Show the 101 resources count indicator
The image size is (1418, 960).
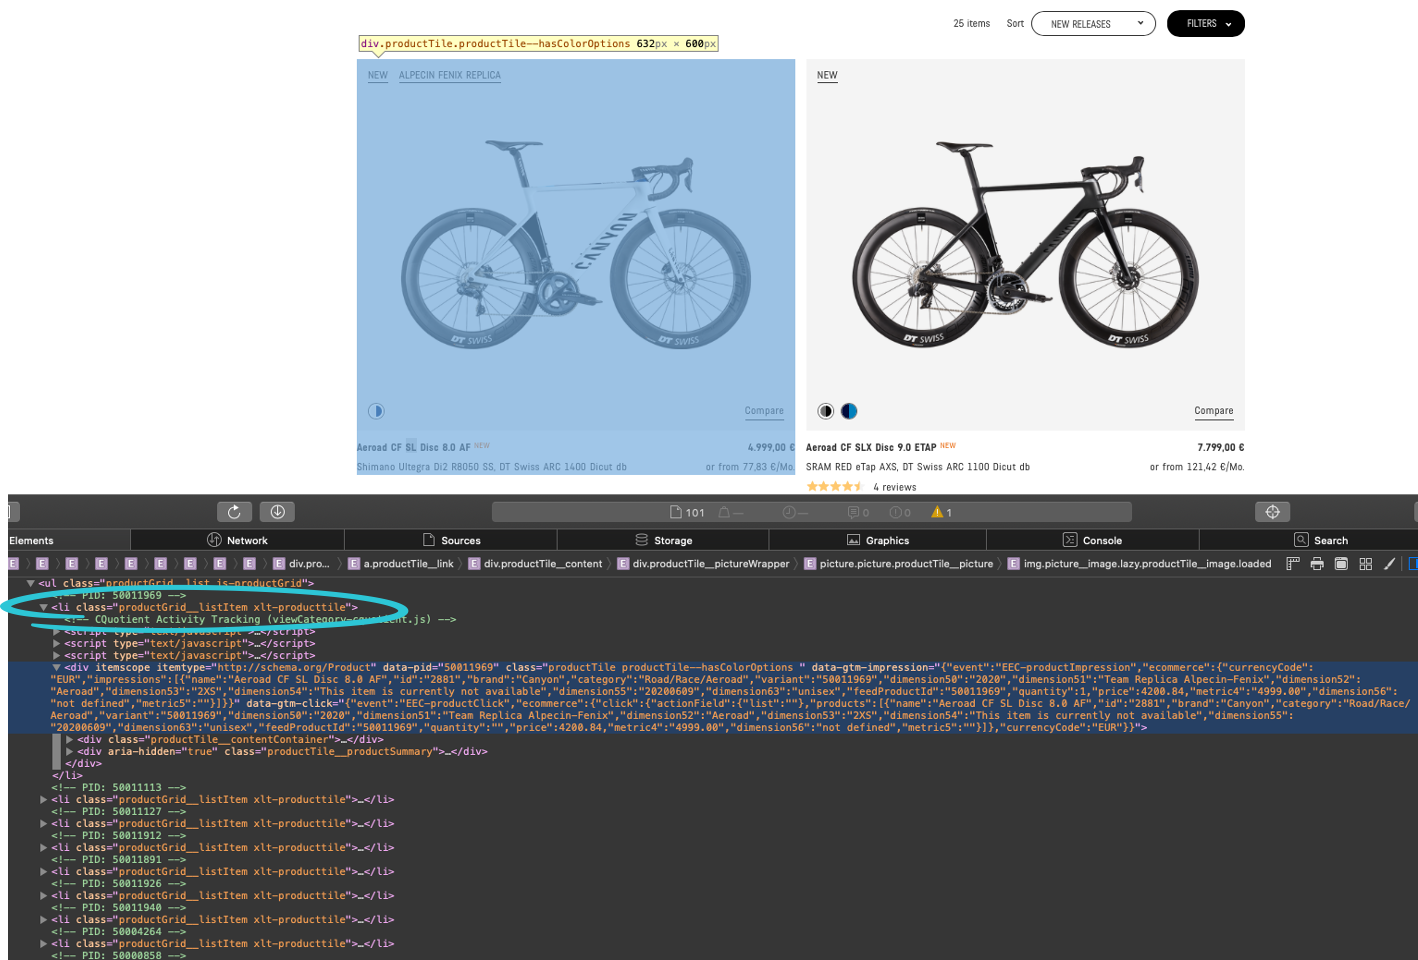[x=687, y=512]
